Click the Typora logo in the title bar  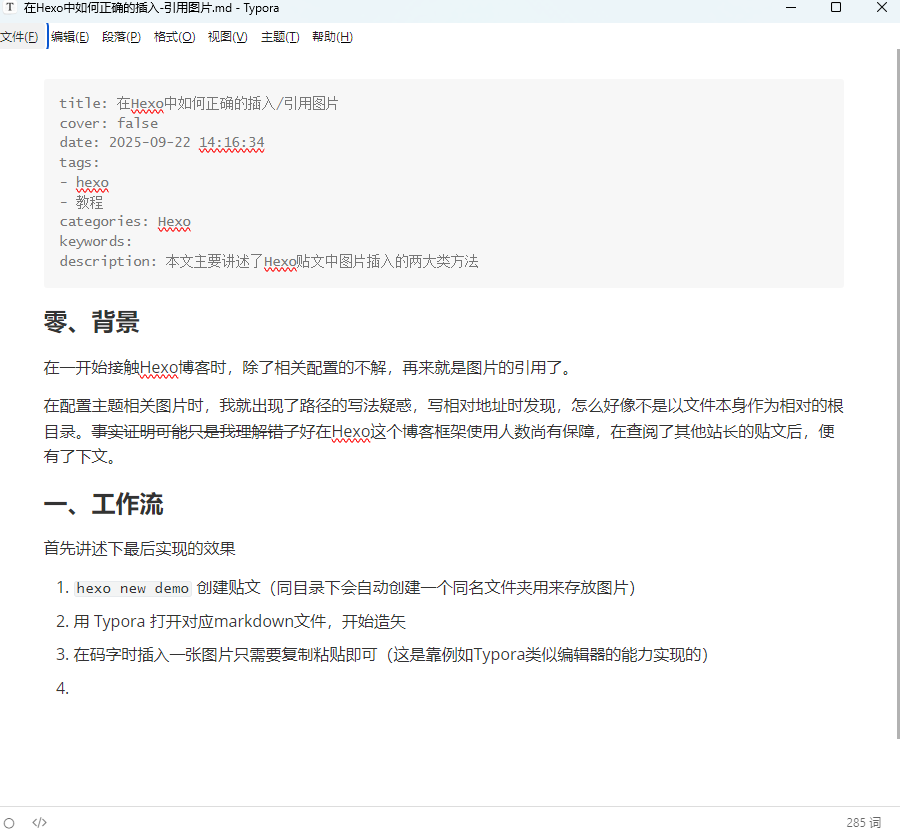point(11,8)
